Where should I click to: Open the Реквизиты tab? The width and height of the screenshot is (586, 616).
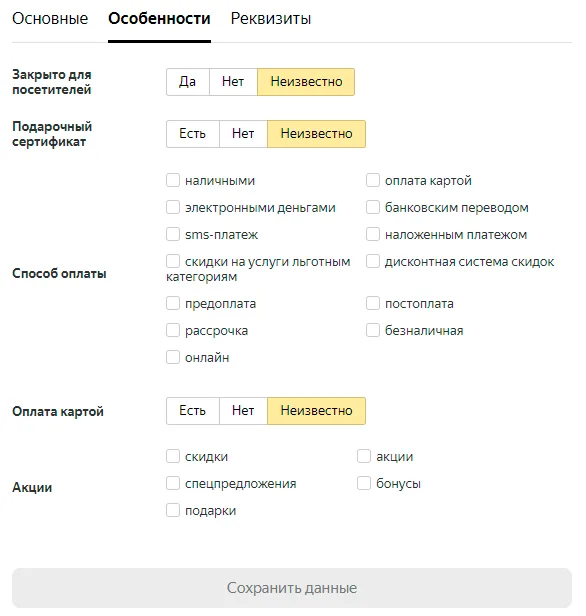click(271, 18)
